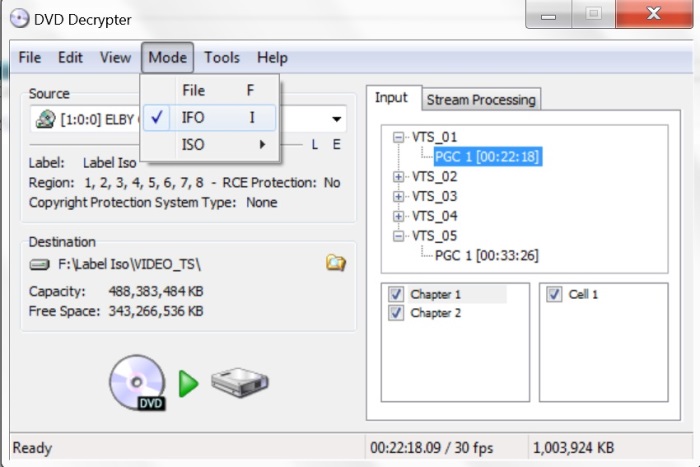Click the Ready status text
700x467 pixels.
point(32,448)
